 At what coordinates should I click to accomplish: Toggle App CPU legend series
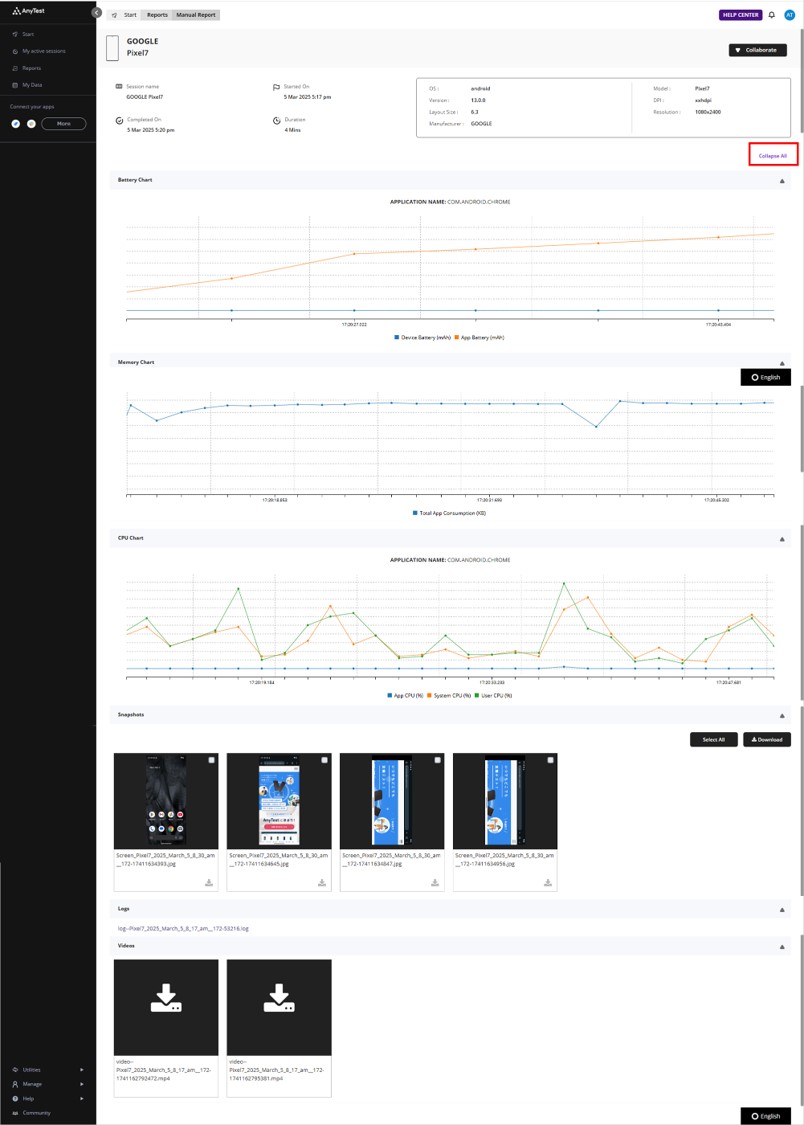click(405, 695)
